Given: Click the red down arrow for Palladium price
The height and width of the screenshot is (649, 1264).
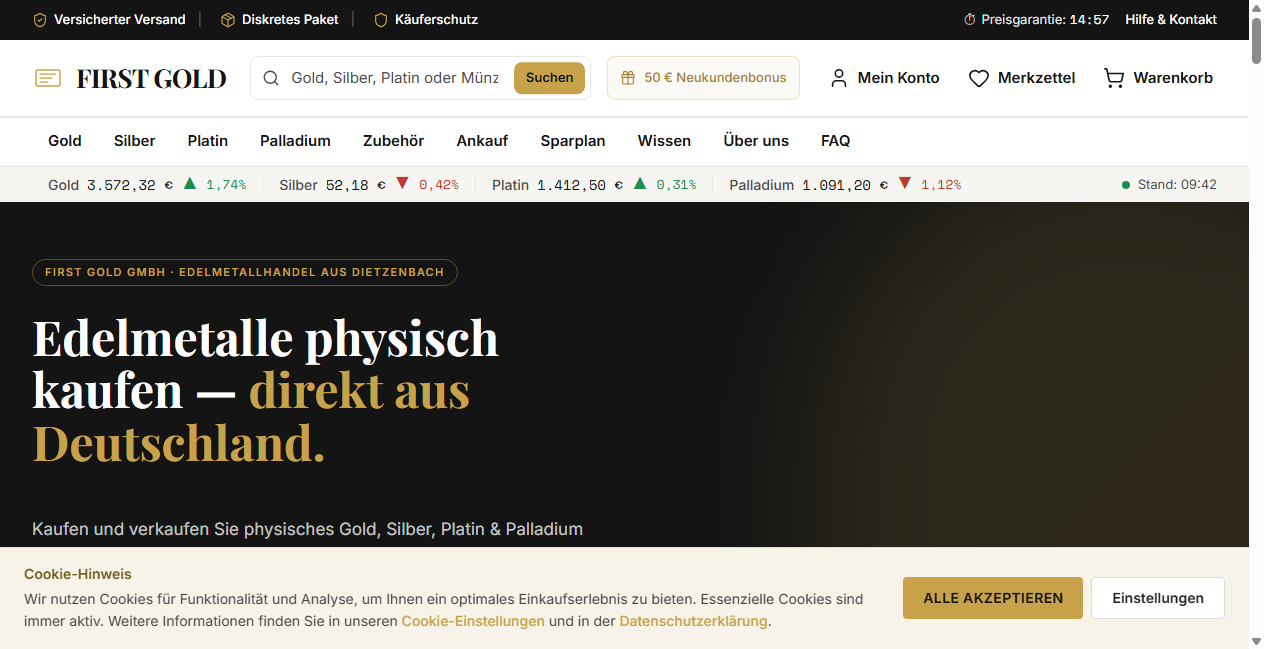Looking at the screenshot, I should click(x=905, y=184).
